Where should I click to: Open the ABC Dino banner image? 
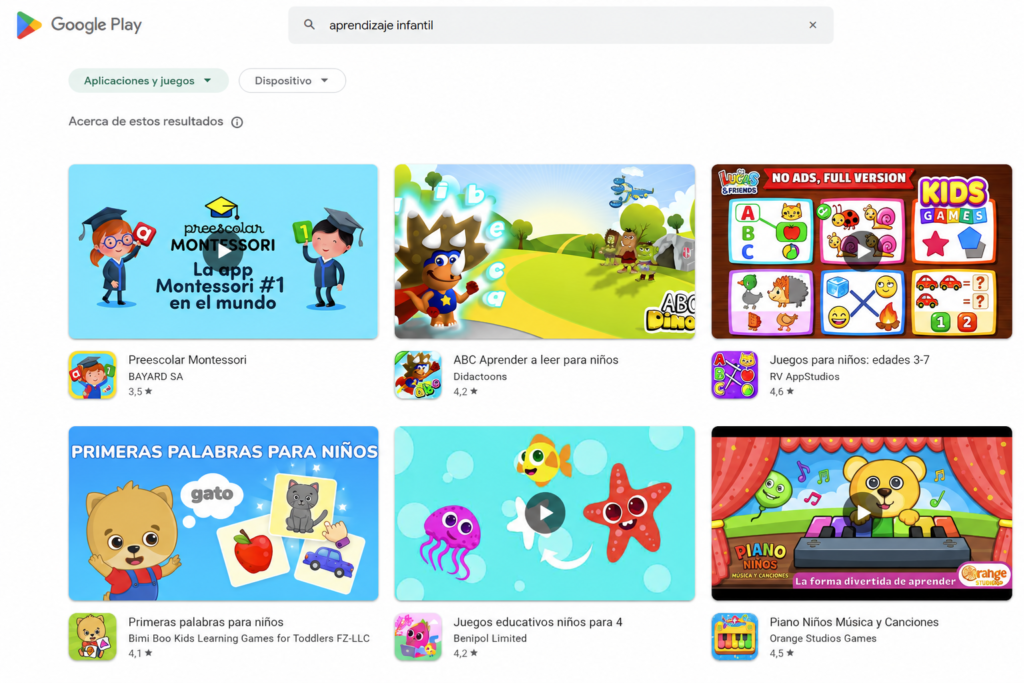click(x=545, y=251)
